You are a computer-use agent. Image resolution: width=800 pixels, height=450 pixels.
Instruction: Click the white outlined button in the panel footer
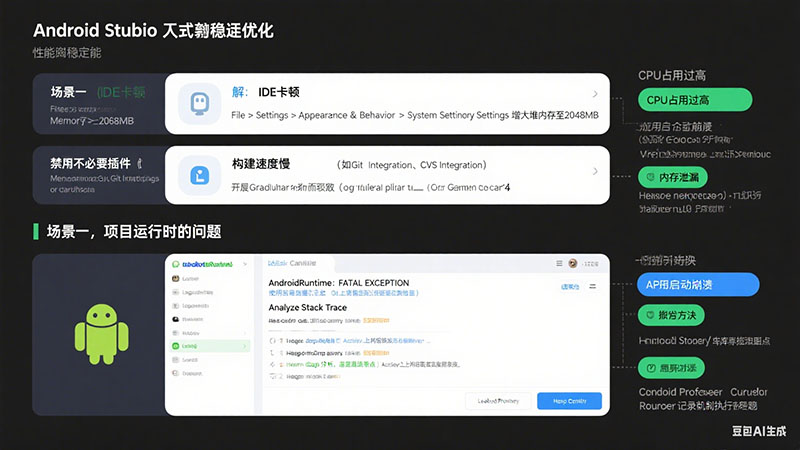pos(498,401)
